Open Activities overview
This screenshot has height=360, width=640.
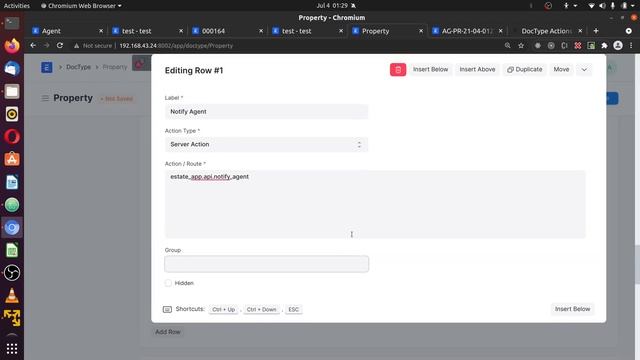coord(17,6)
